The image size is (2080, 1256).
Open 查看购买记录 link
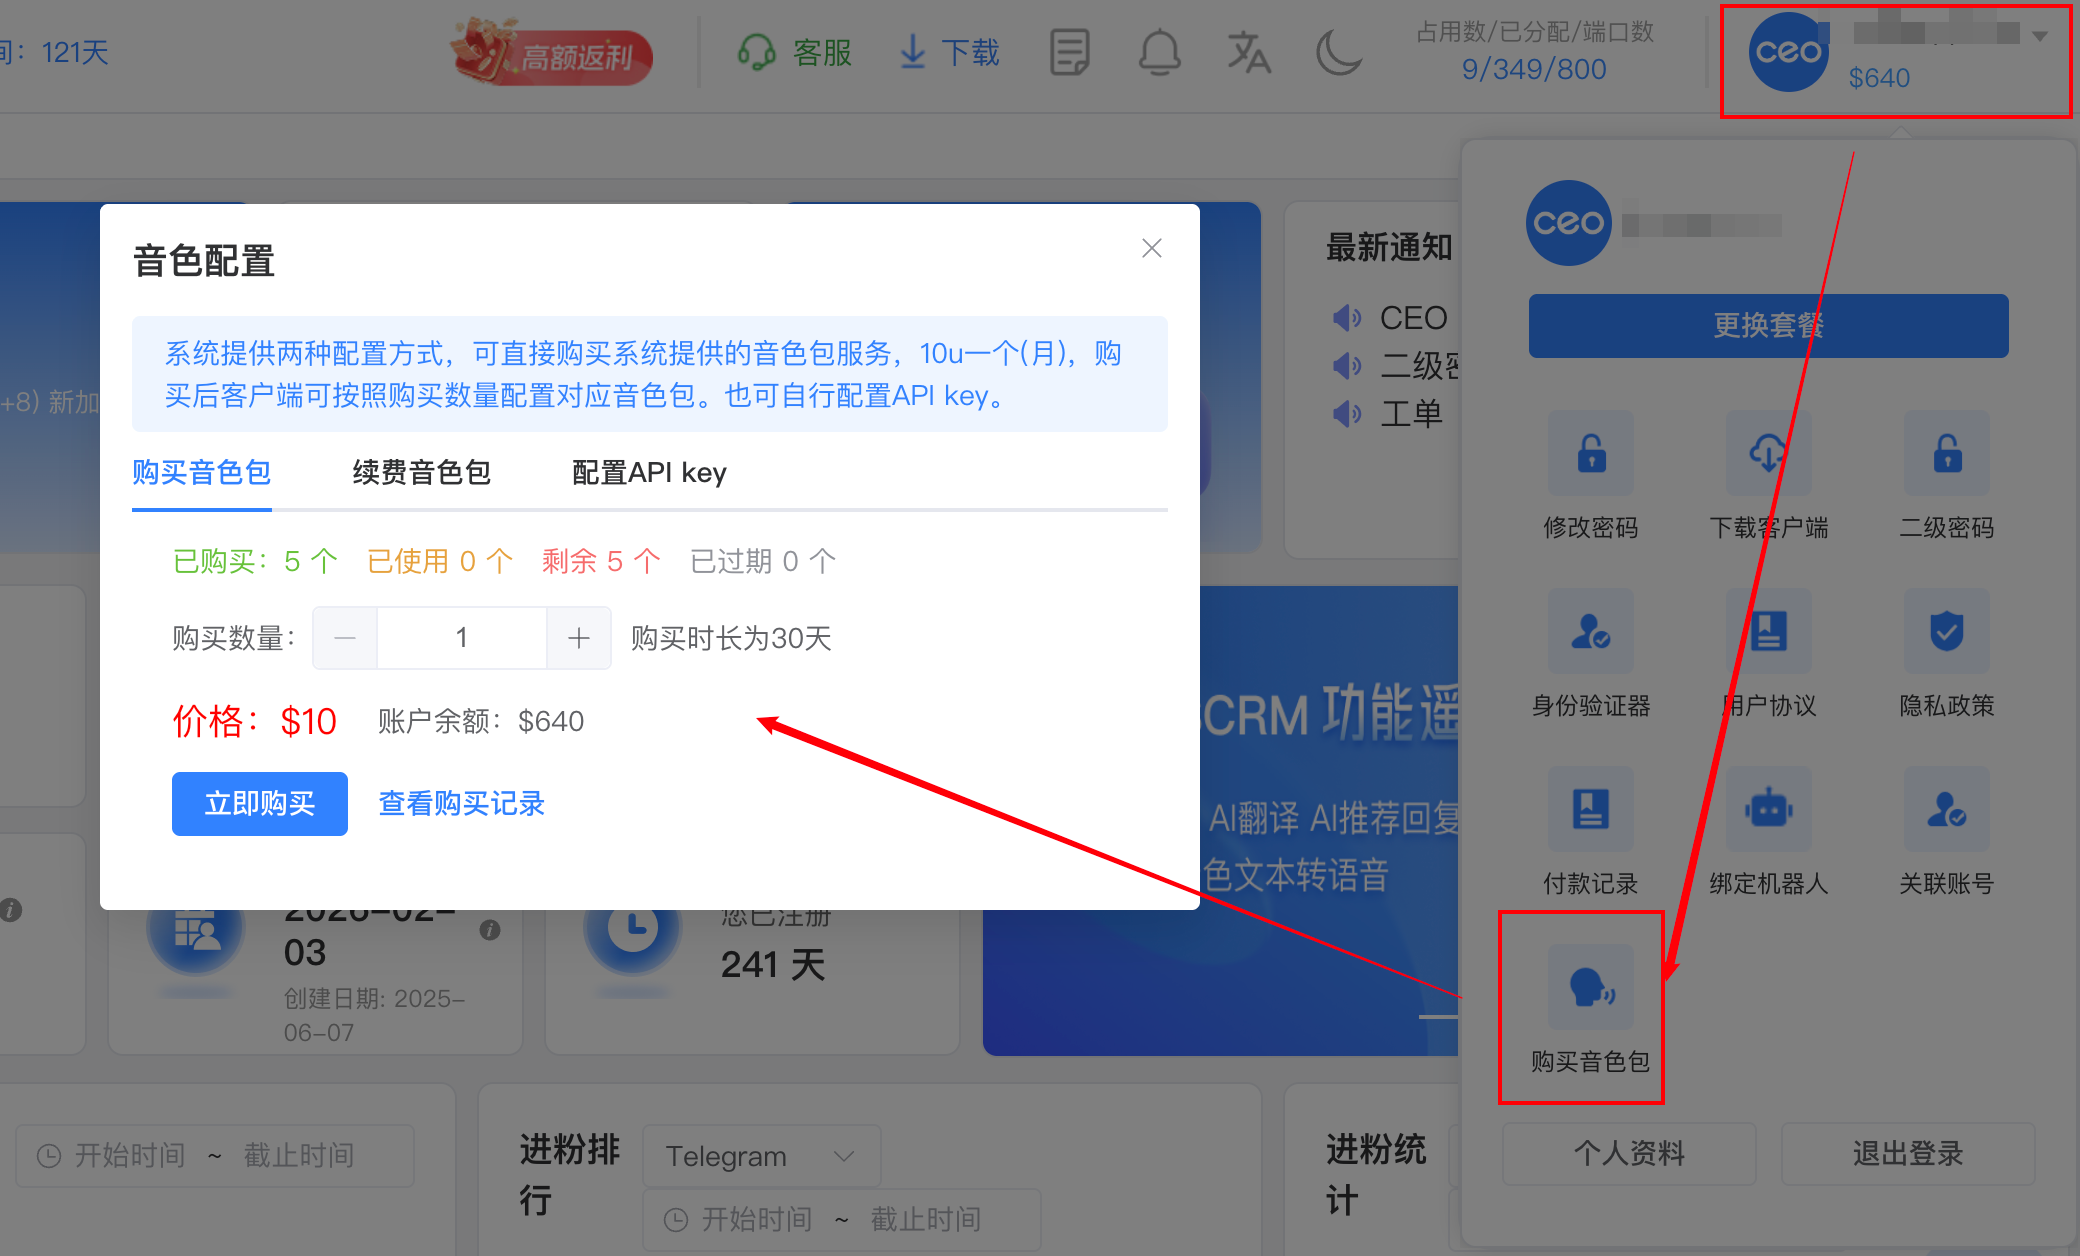point(461,803)
